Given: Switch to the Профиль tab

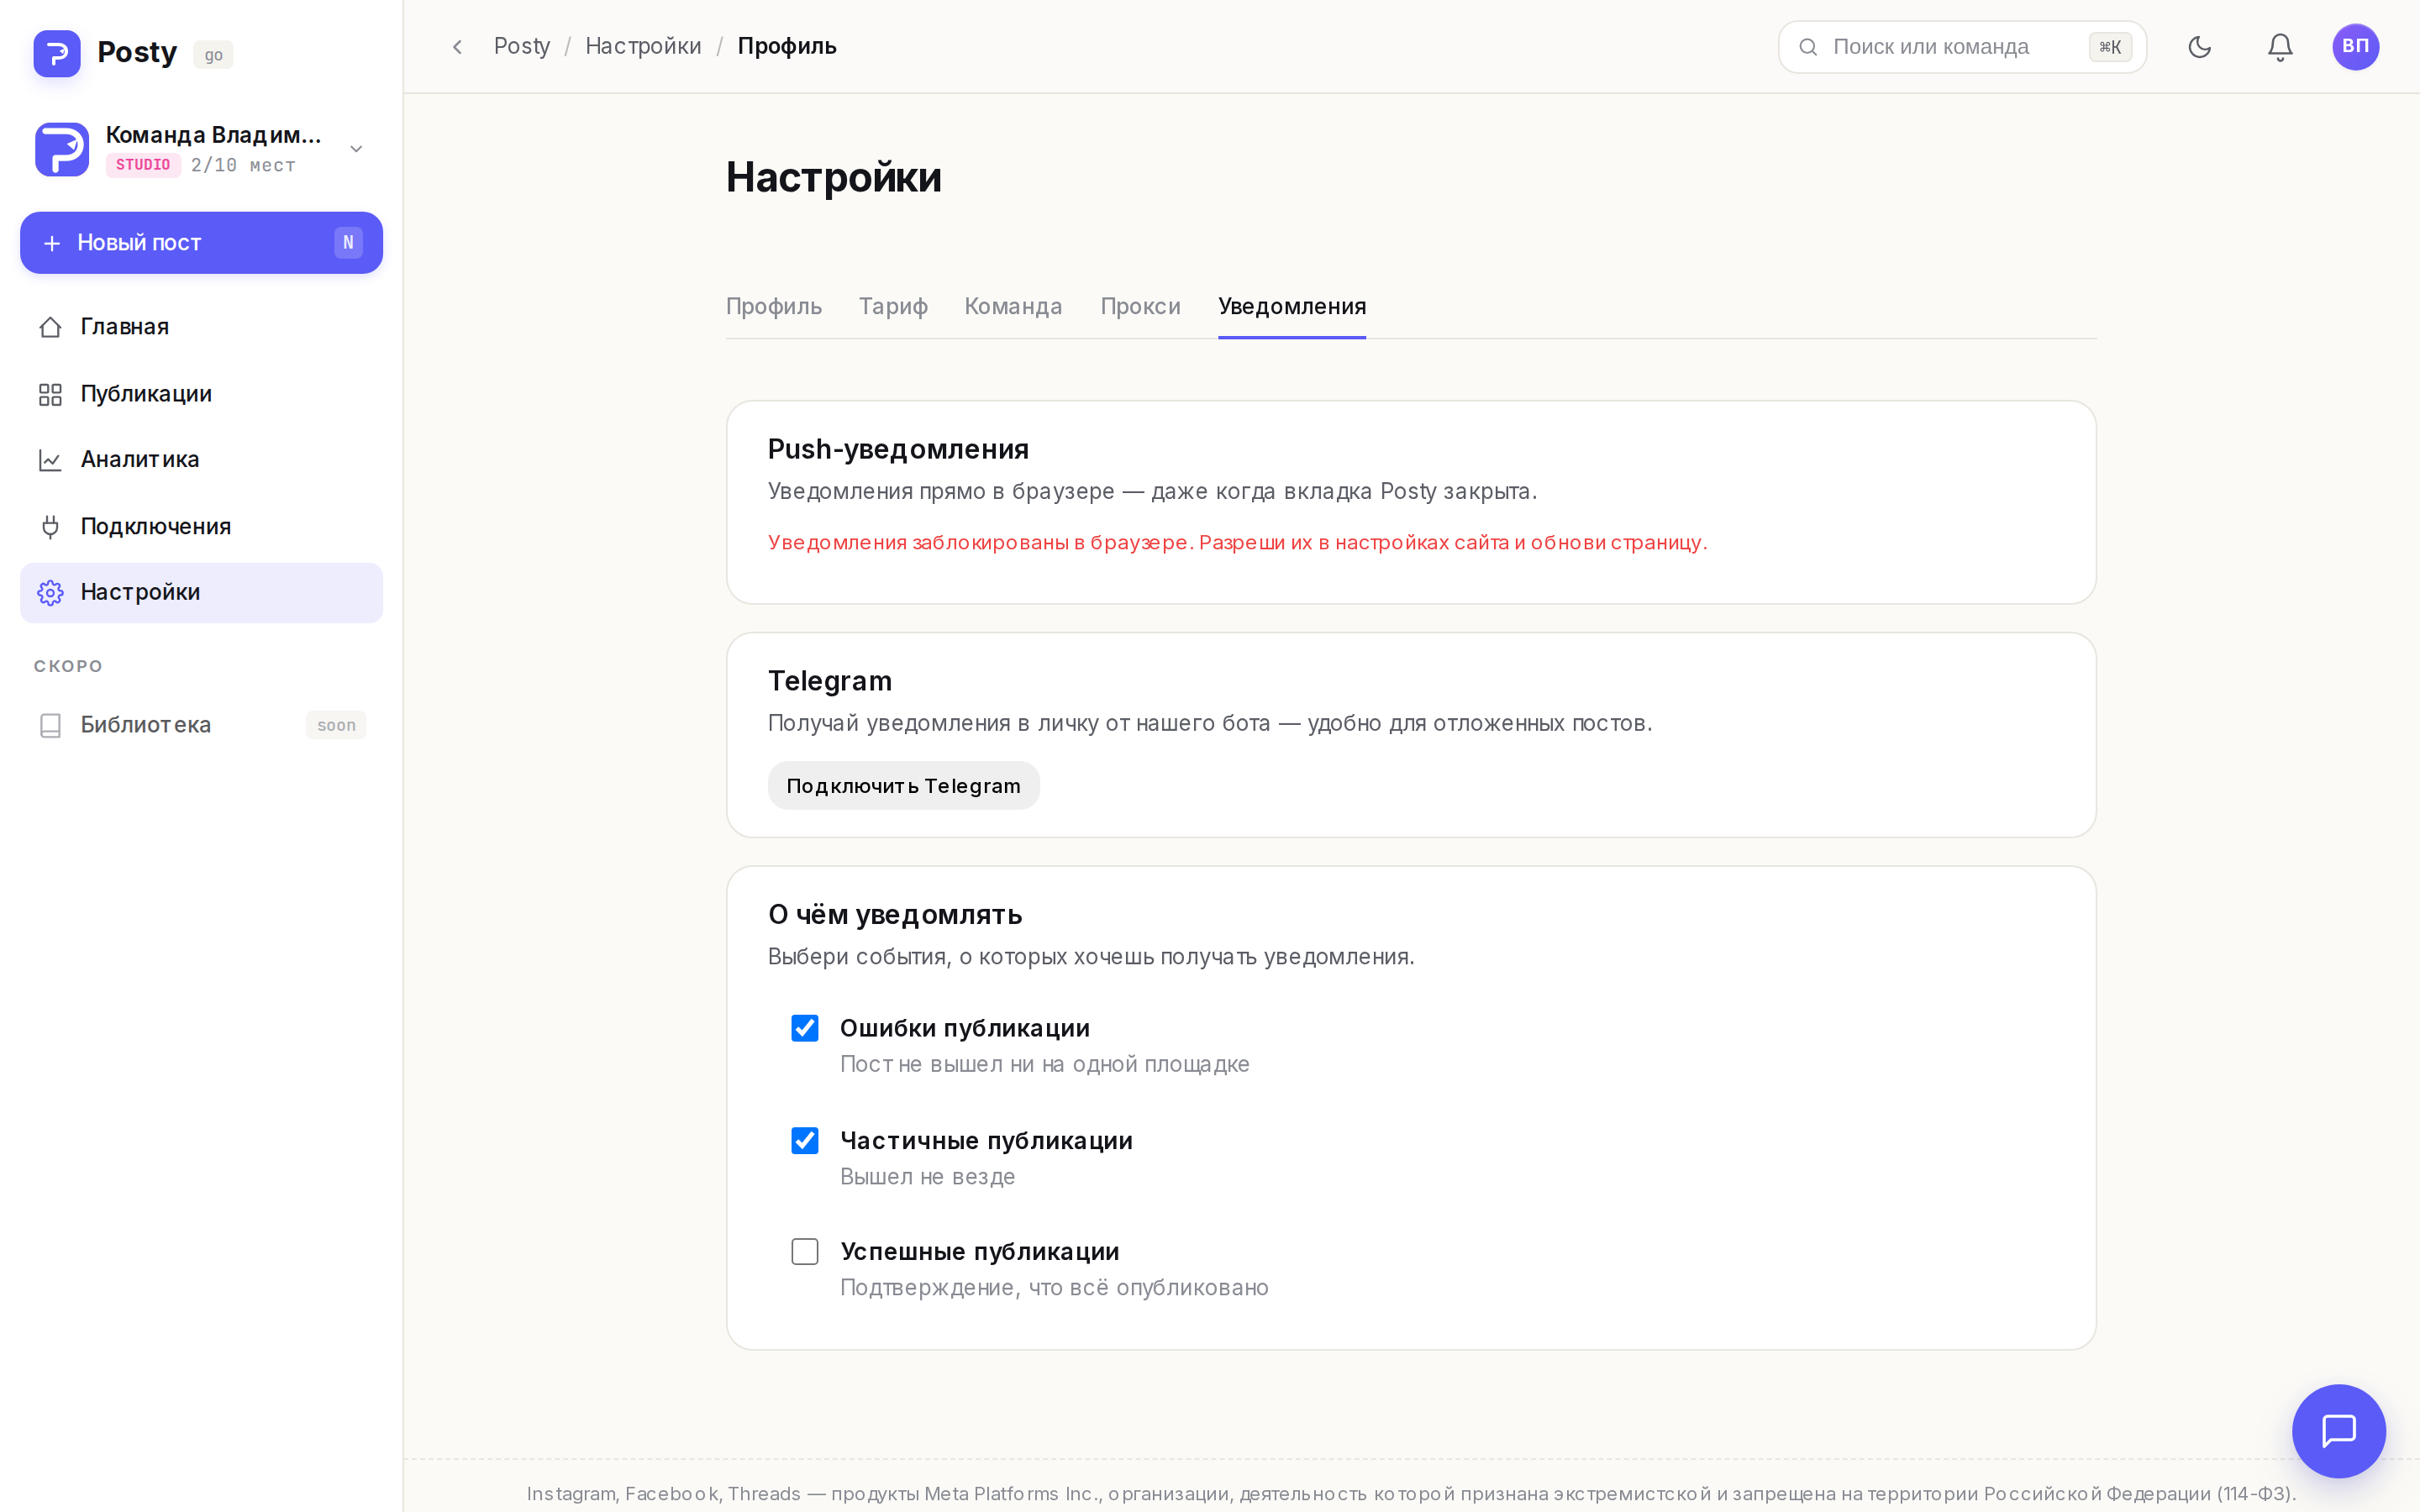Looking at the screenshot, I should click(x=774, y=306).
